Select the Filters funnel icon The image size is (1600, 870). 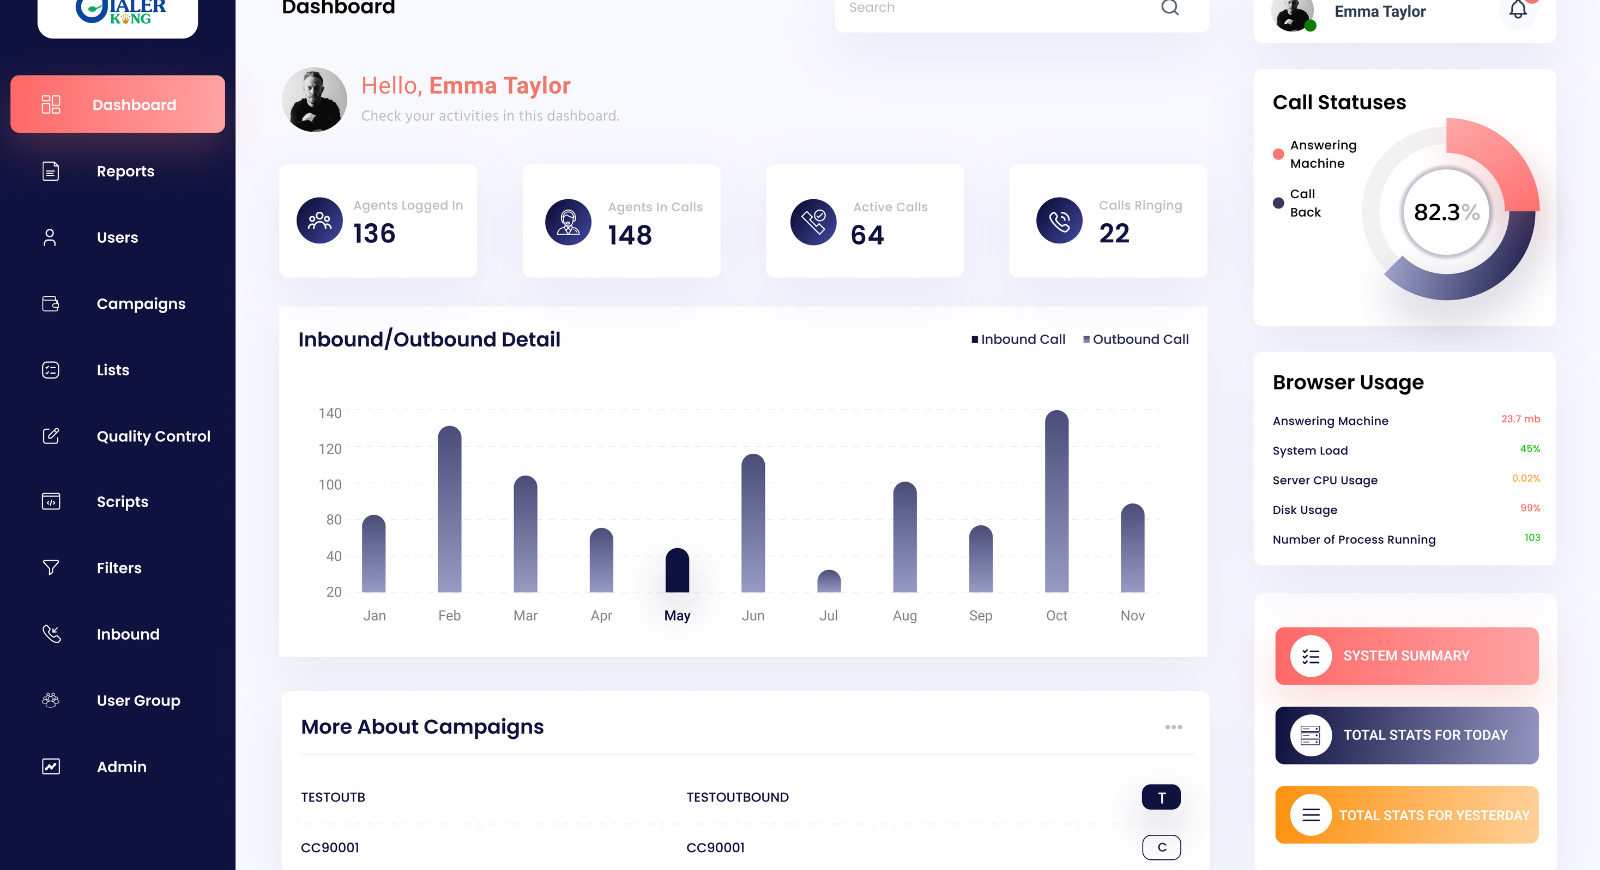click(x=51, y=568)
